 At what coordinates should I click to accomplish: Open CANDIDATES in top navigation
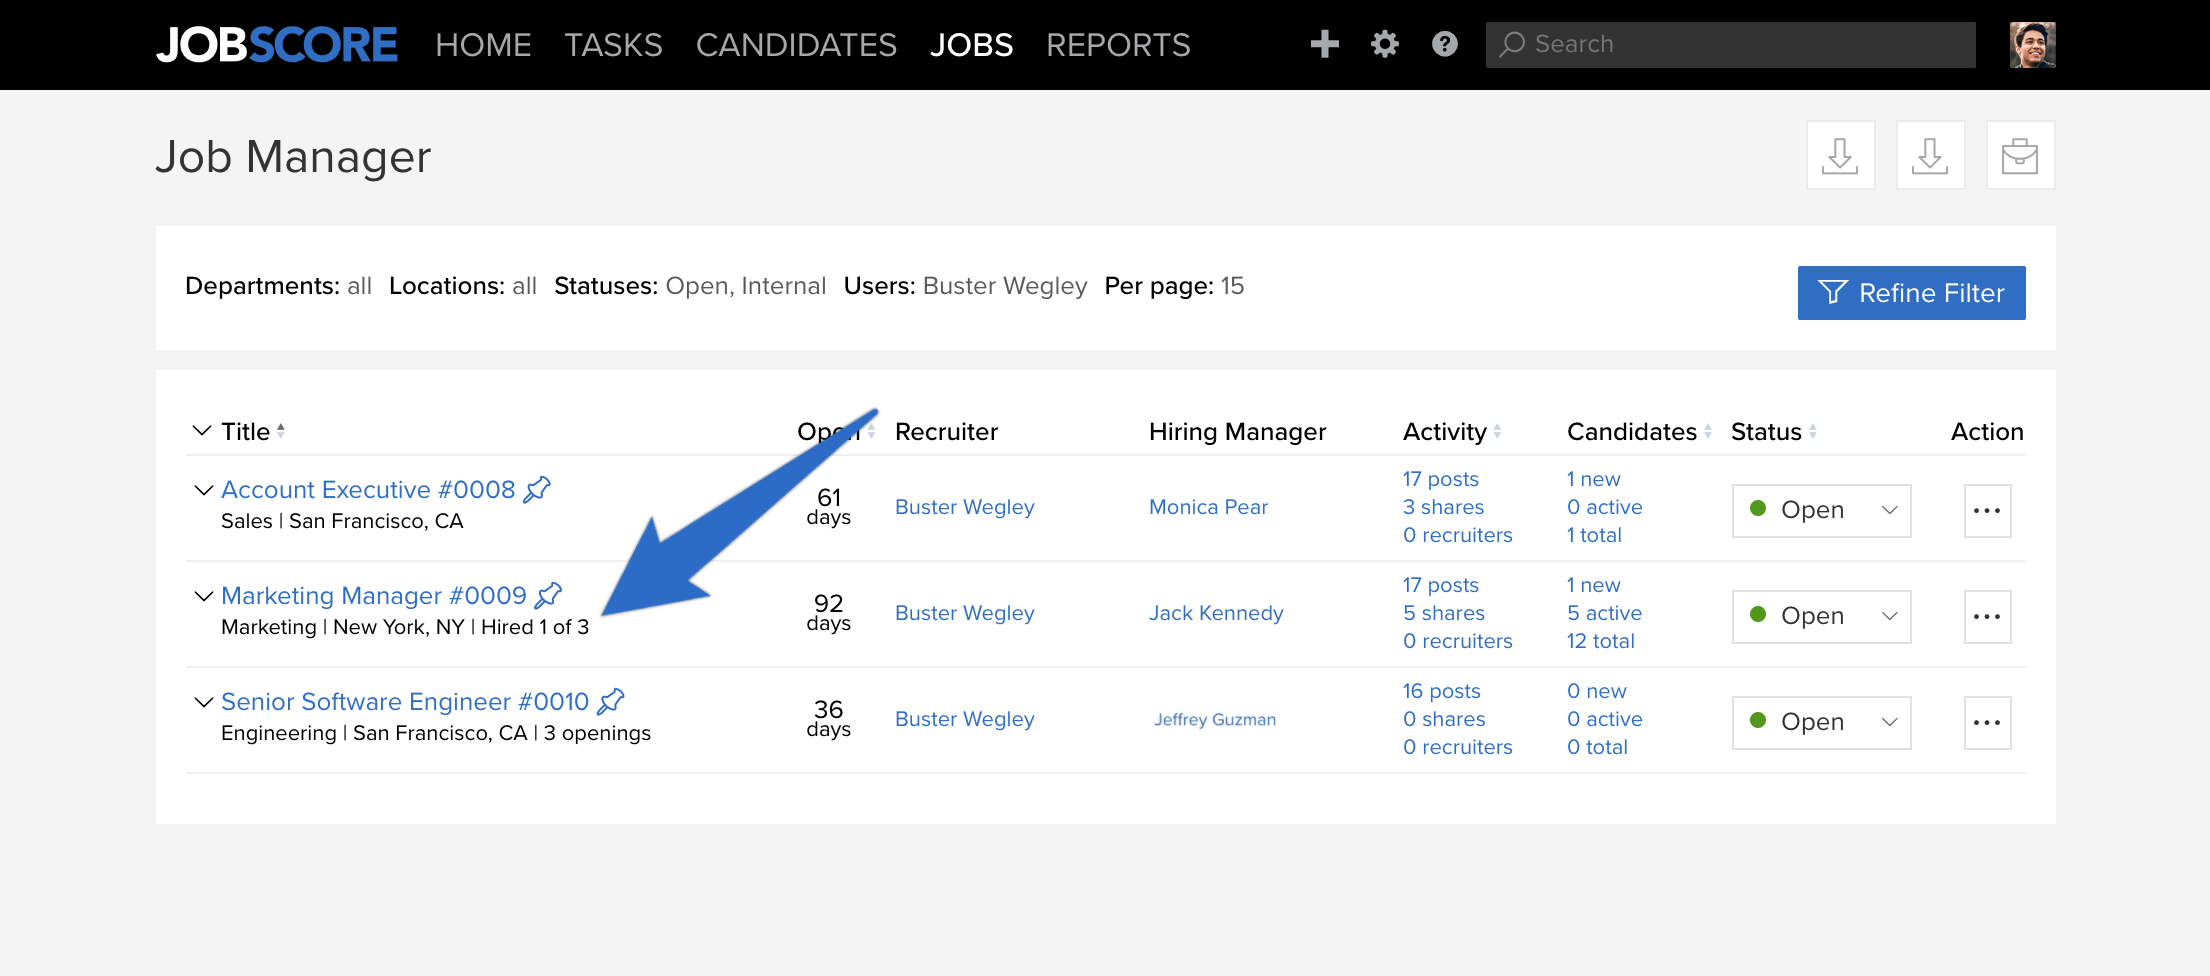[x=796, y=45]
